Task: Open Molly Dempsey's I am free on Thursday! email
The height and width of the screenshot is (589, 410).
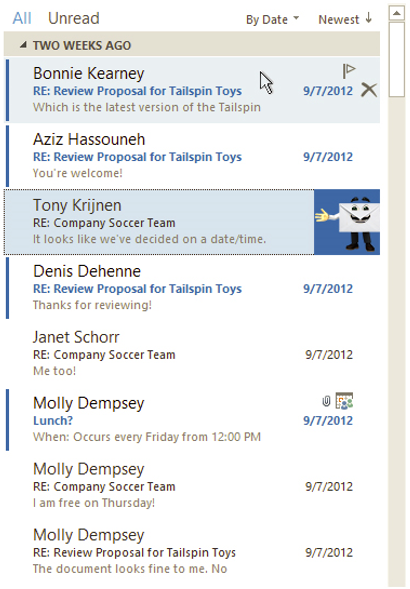Action: (193, 486)
